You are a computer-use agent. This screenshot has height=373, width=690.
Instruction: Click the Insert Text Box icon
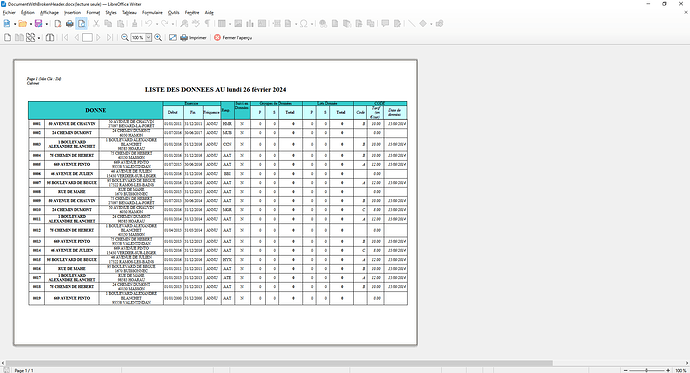tap(262, 24)
